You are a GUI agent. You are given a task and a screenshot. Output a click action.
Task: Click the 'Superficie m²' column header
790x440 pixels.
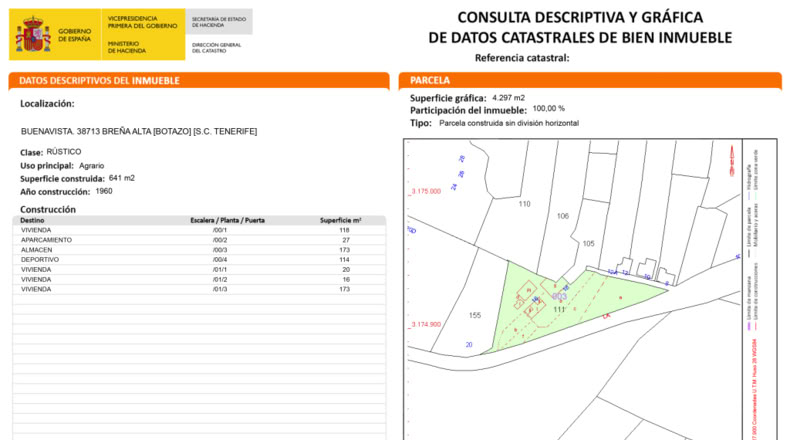tap(341, 220)
